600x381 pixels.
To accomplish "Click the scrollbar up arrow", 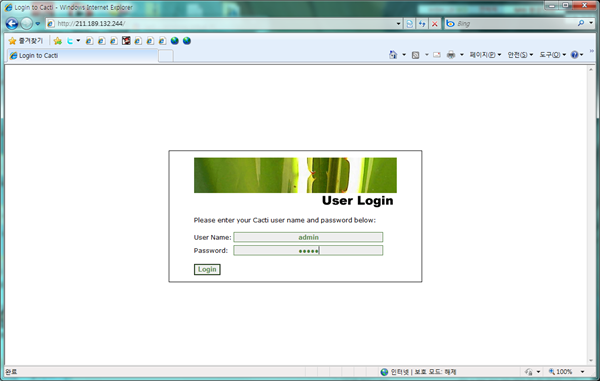I will (x=591, y=70).
